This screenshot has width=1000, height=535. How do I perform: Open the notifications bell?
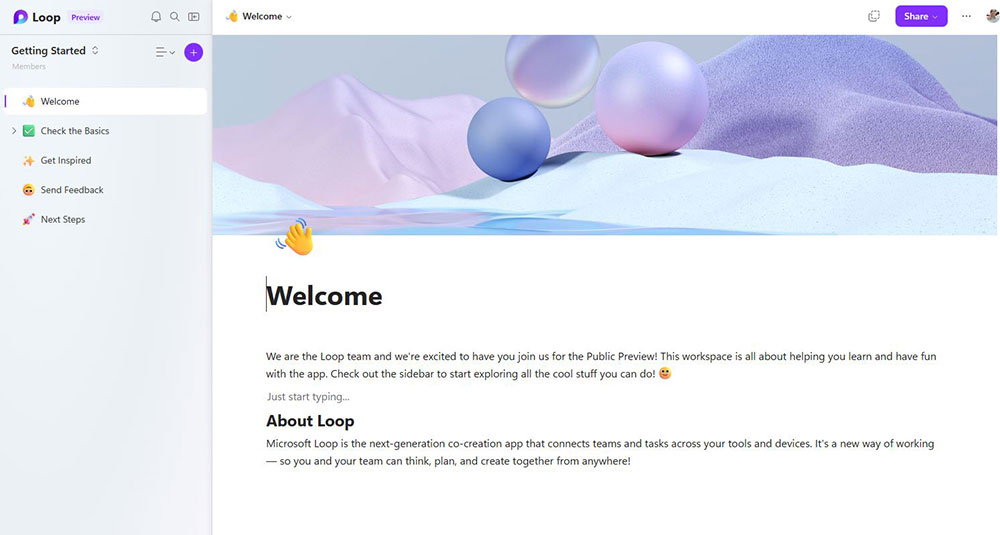156,17
